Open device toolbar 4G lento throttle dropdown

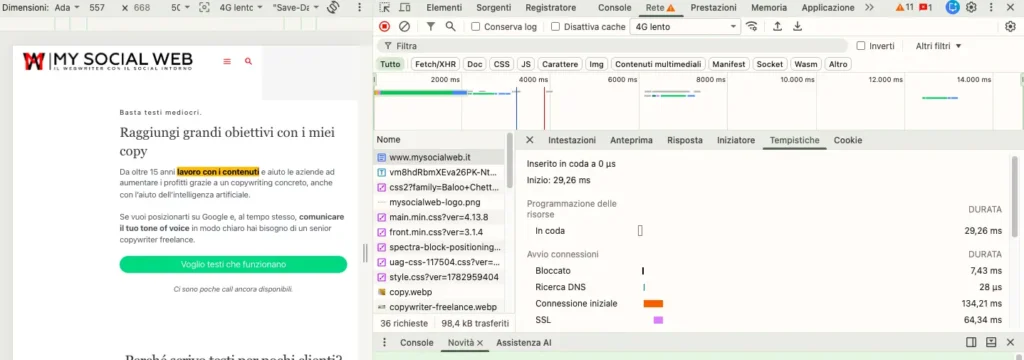tap(241, 8)
